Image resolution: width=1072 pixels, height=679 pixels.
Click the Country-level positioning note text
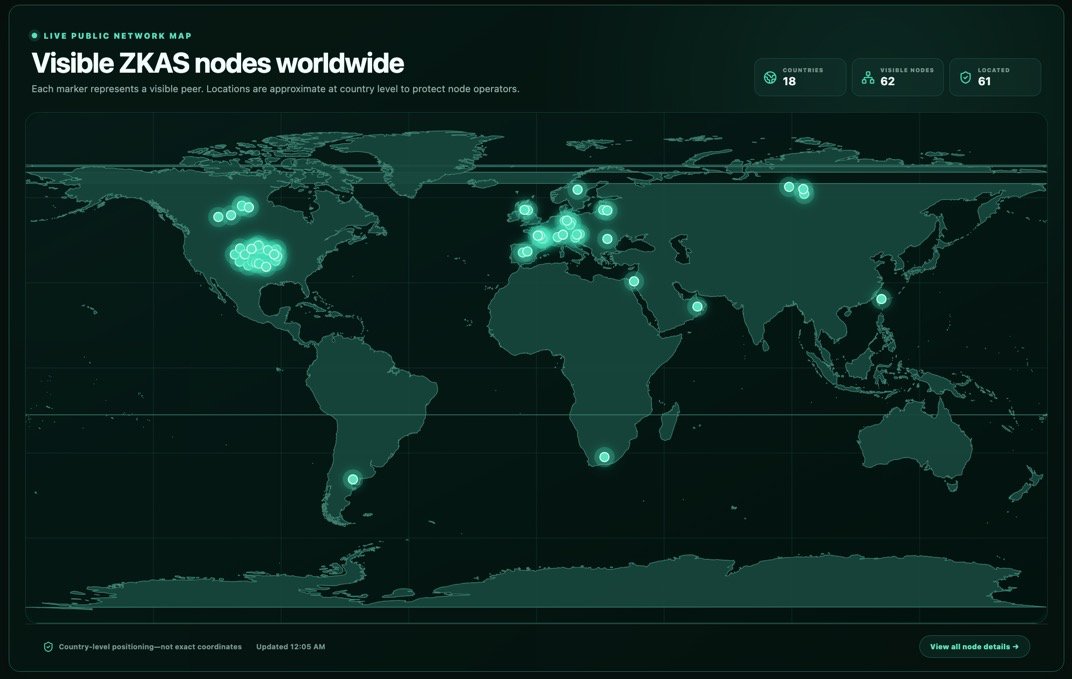tap(150, 647)
